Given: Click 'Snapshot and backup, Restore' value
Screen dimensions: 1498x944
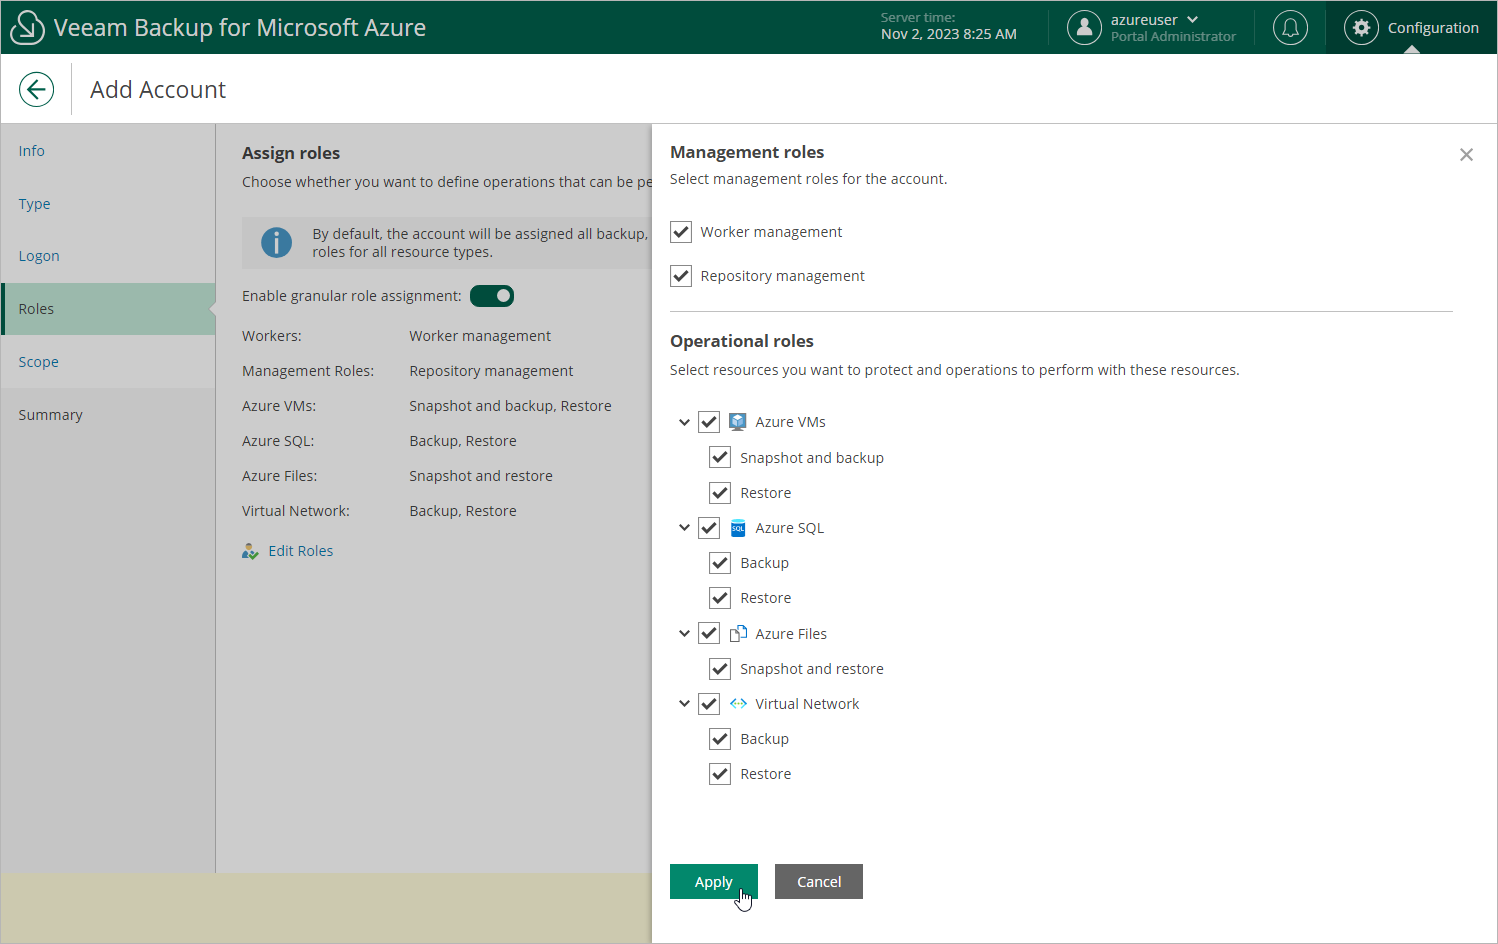Looking at the screenshot, I should (510, 406).
